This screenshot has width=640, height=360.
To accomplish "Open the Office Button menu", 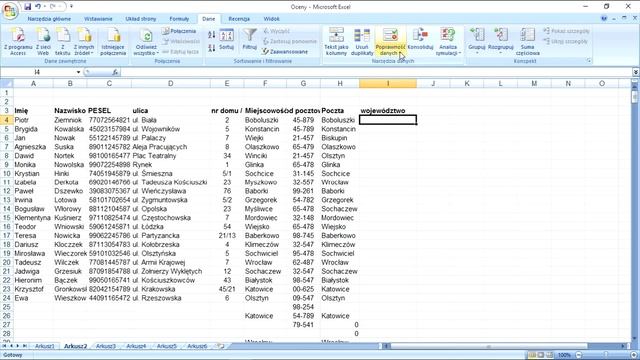I will (10, 10).
